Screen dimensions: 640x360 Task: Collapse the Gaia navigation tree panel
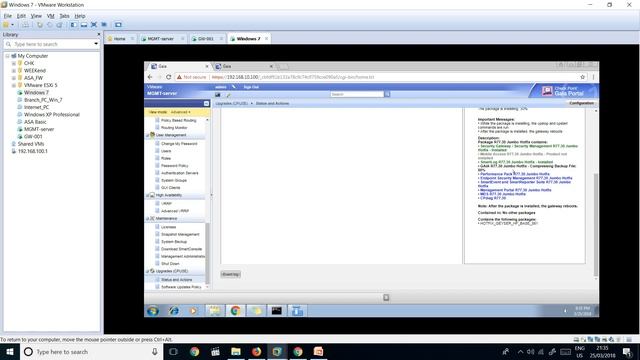coord(207,104)
